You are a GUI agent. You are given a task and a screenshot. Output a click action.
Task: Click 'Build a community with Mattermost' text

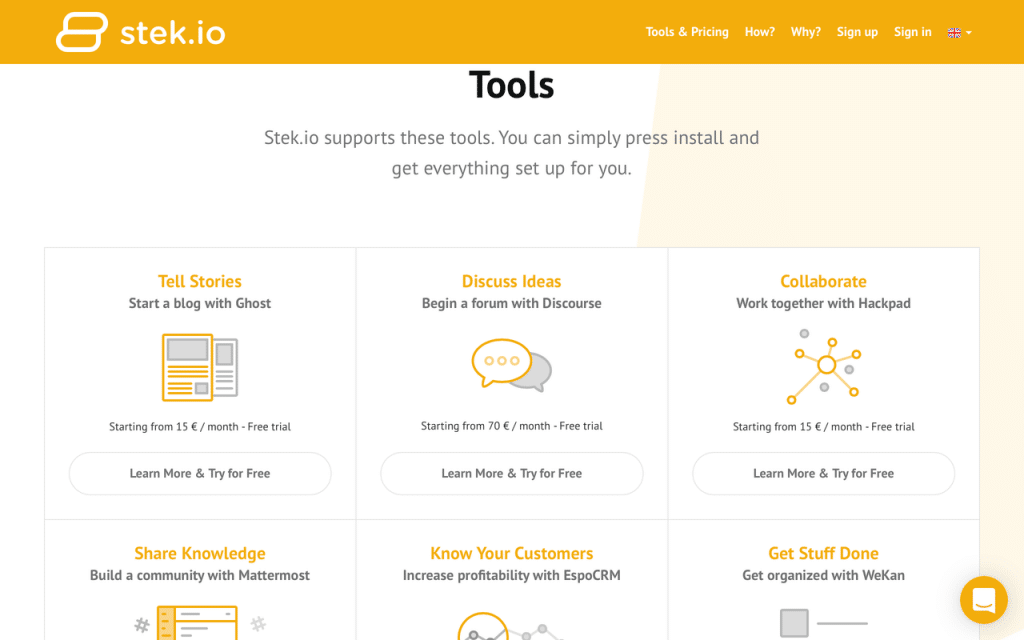coord(200,575)
